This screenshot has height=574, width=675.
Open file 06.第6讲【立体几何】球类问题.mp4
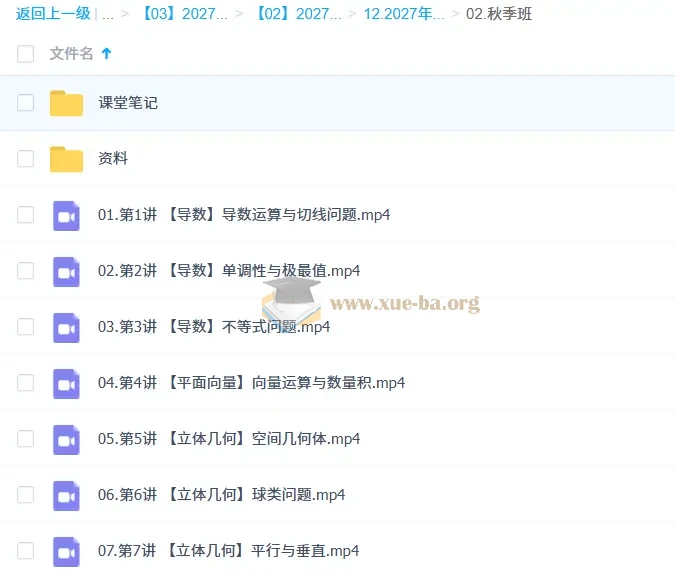(x=221, y=494)
